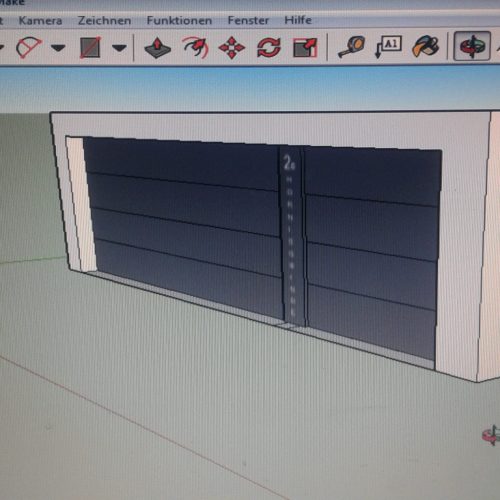Select the Move tool

click(232, 48)
